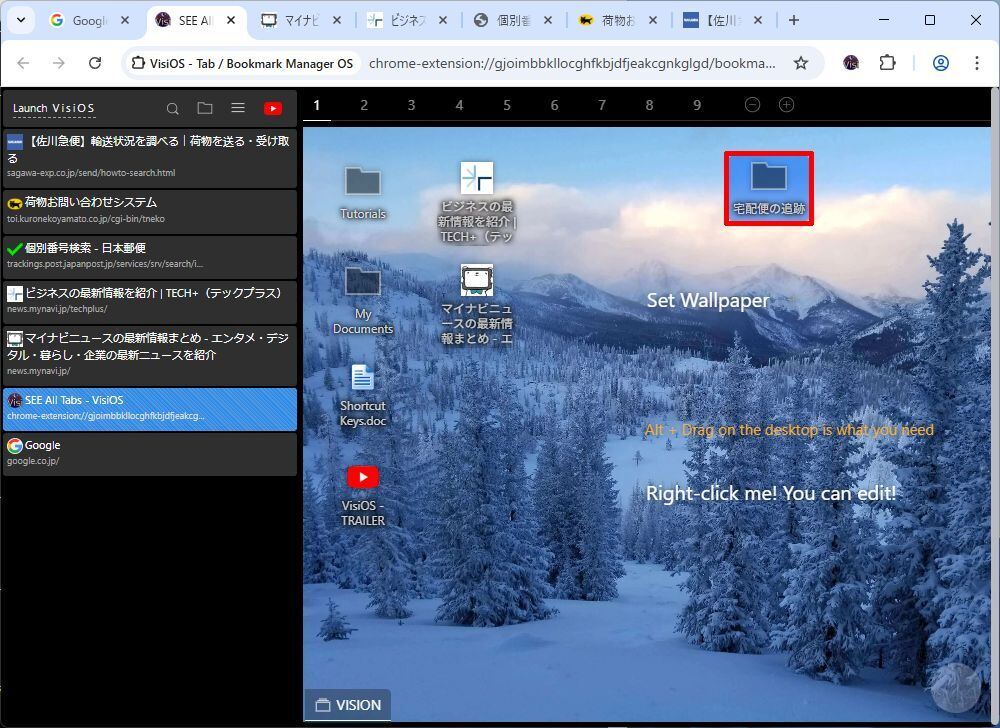Click the Launch VisiOS label
This screenshot has height=728, width=1000.
click(x=54, y=108)
